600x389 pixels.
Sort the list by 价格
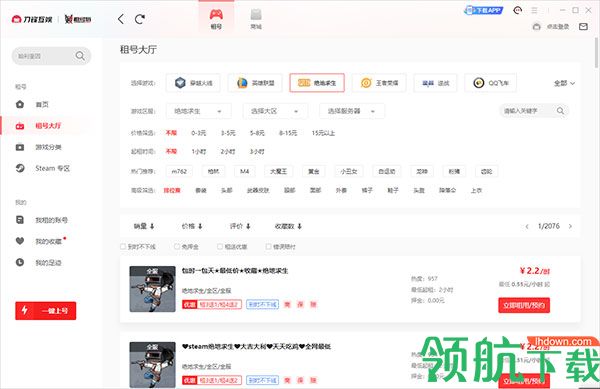click(192, 226)
